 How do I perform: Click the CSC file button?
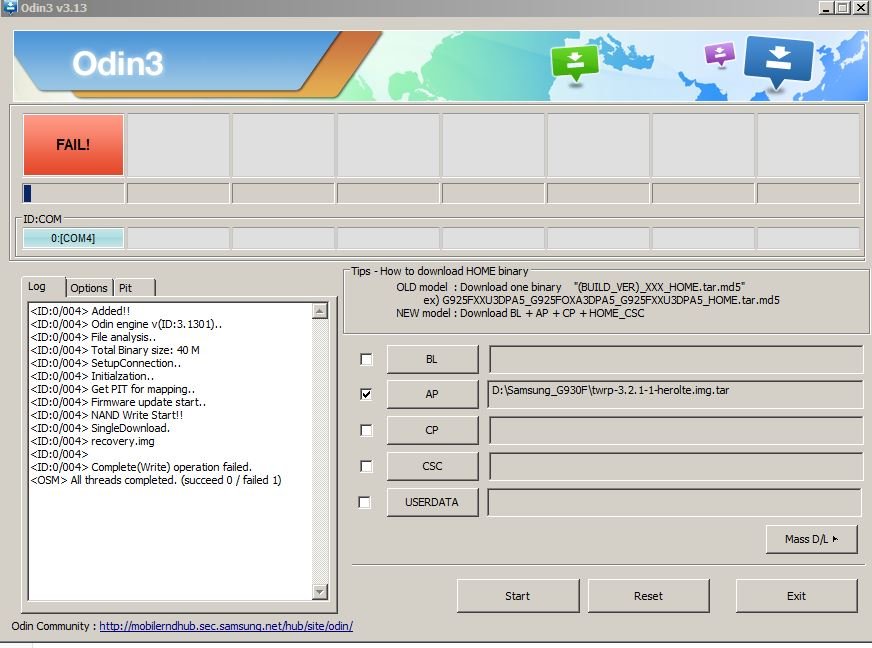(x=432, y=466)
